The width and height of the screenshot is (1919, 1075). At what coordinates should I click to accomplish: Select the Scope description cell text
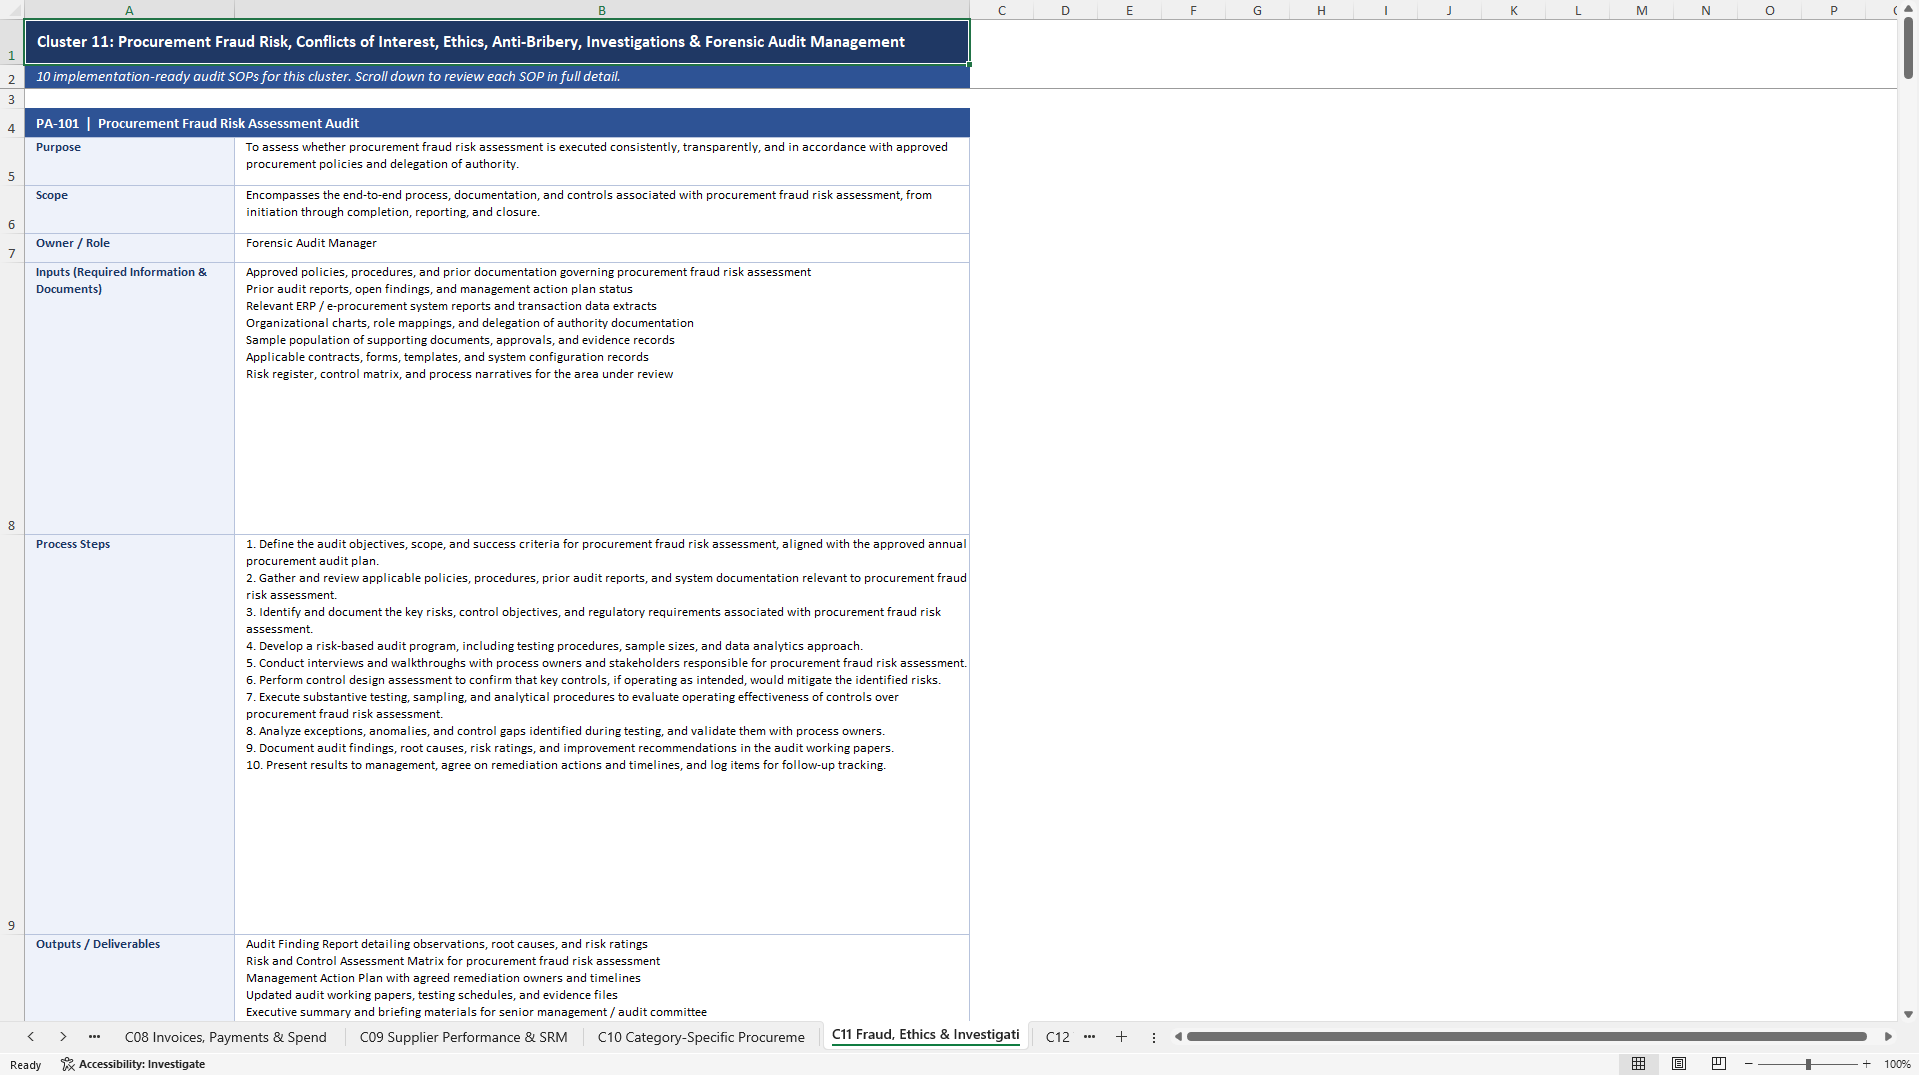602,209
